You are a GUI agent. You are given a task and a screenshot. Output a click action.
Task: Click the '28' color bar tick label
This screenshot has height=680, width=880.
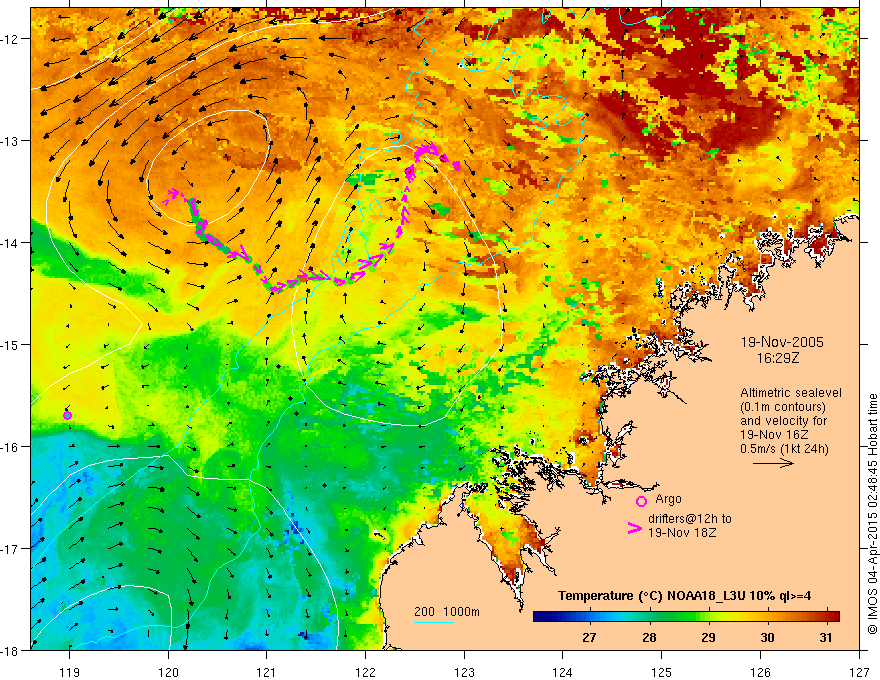(649, 637)
